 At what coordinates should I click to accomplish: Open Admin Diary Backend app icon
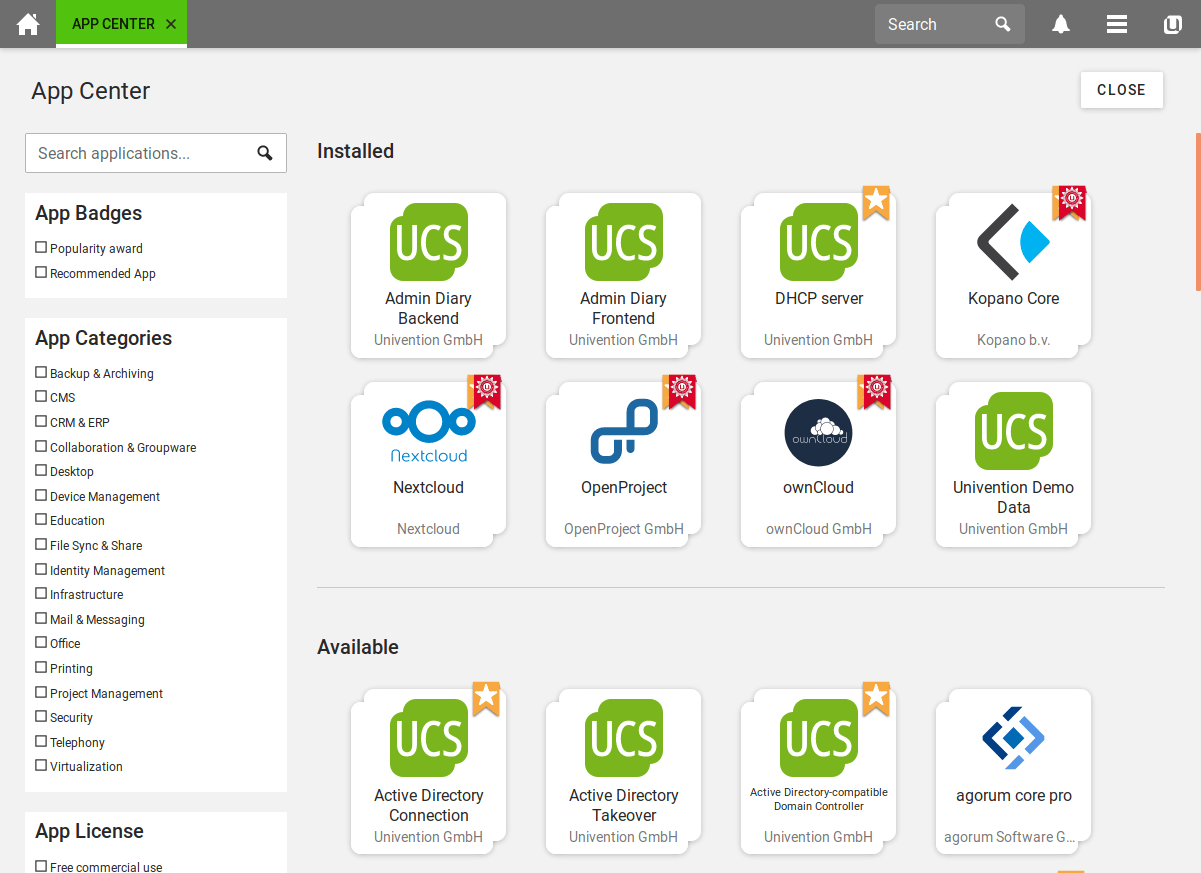click(429, 242)
